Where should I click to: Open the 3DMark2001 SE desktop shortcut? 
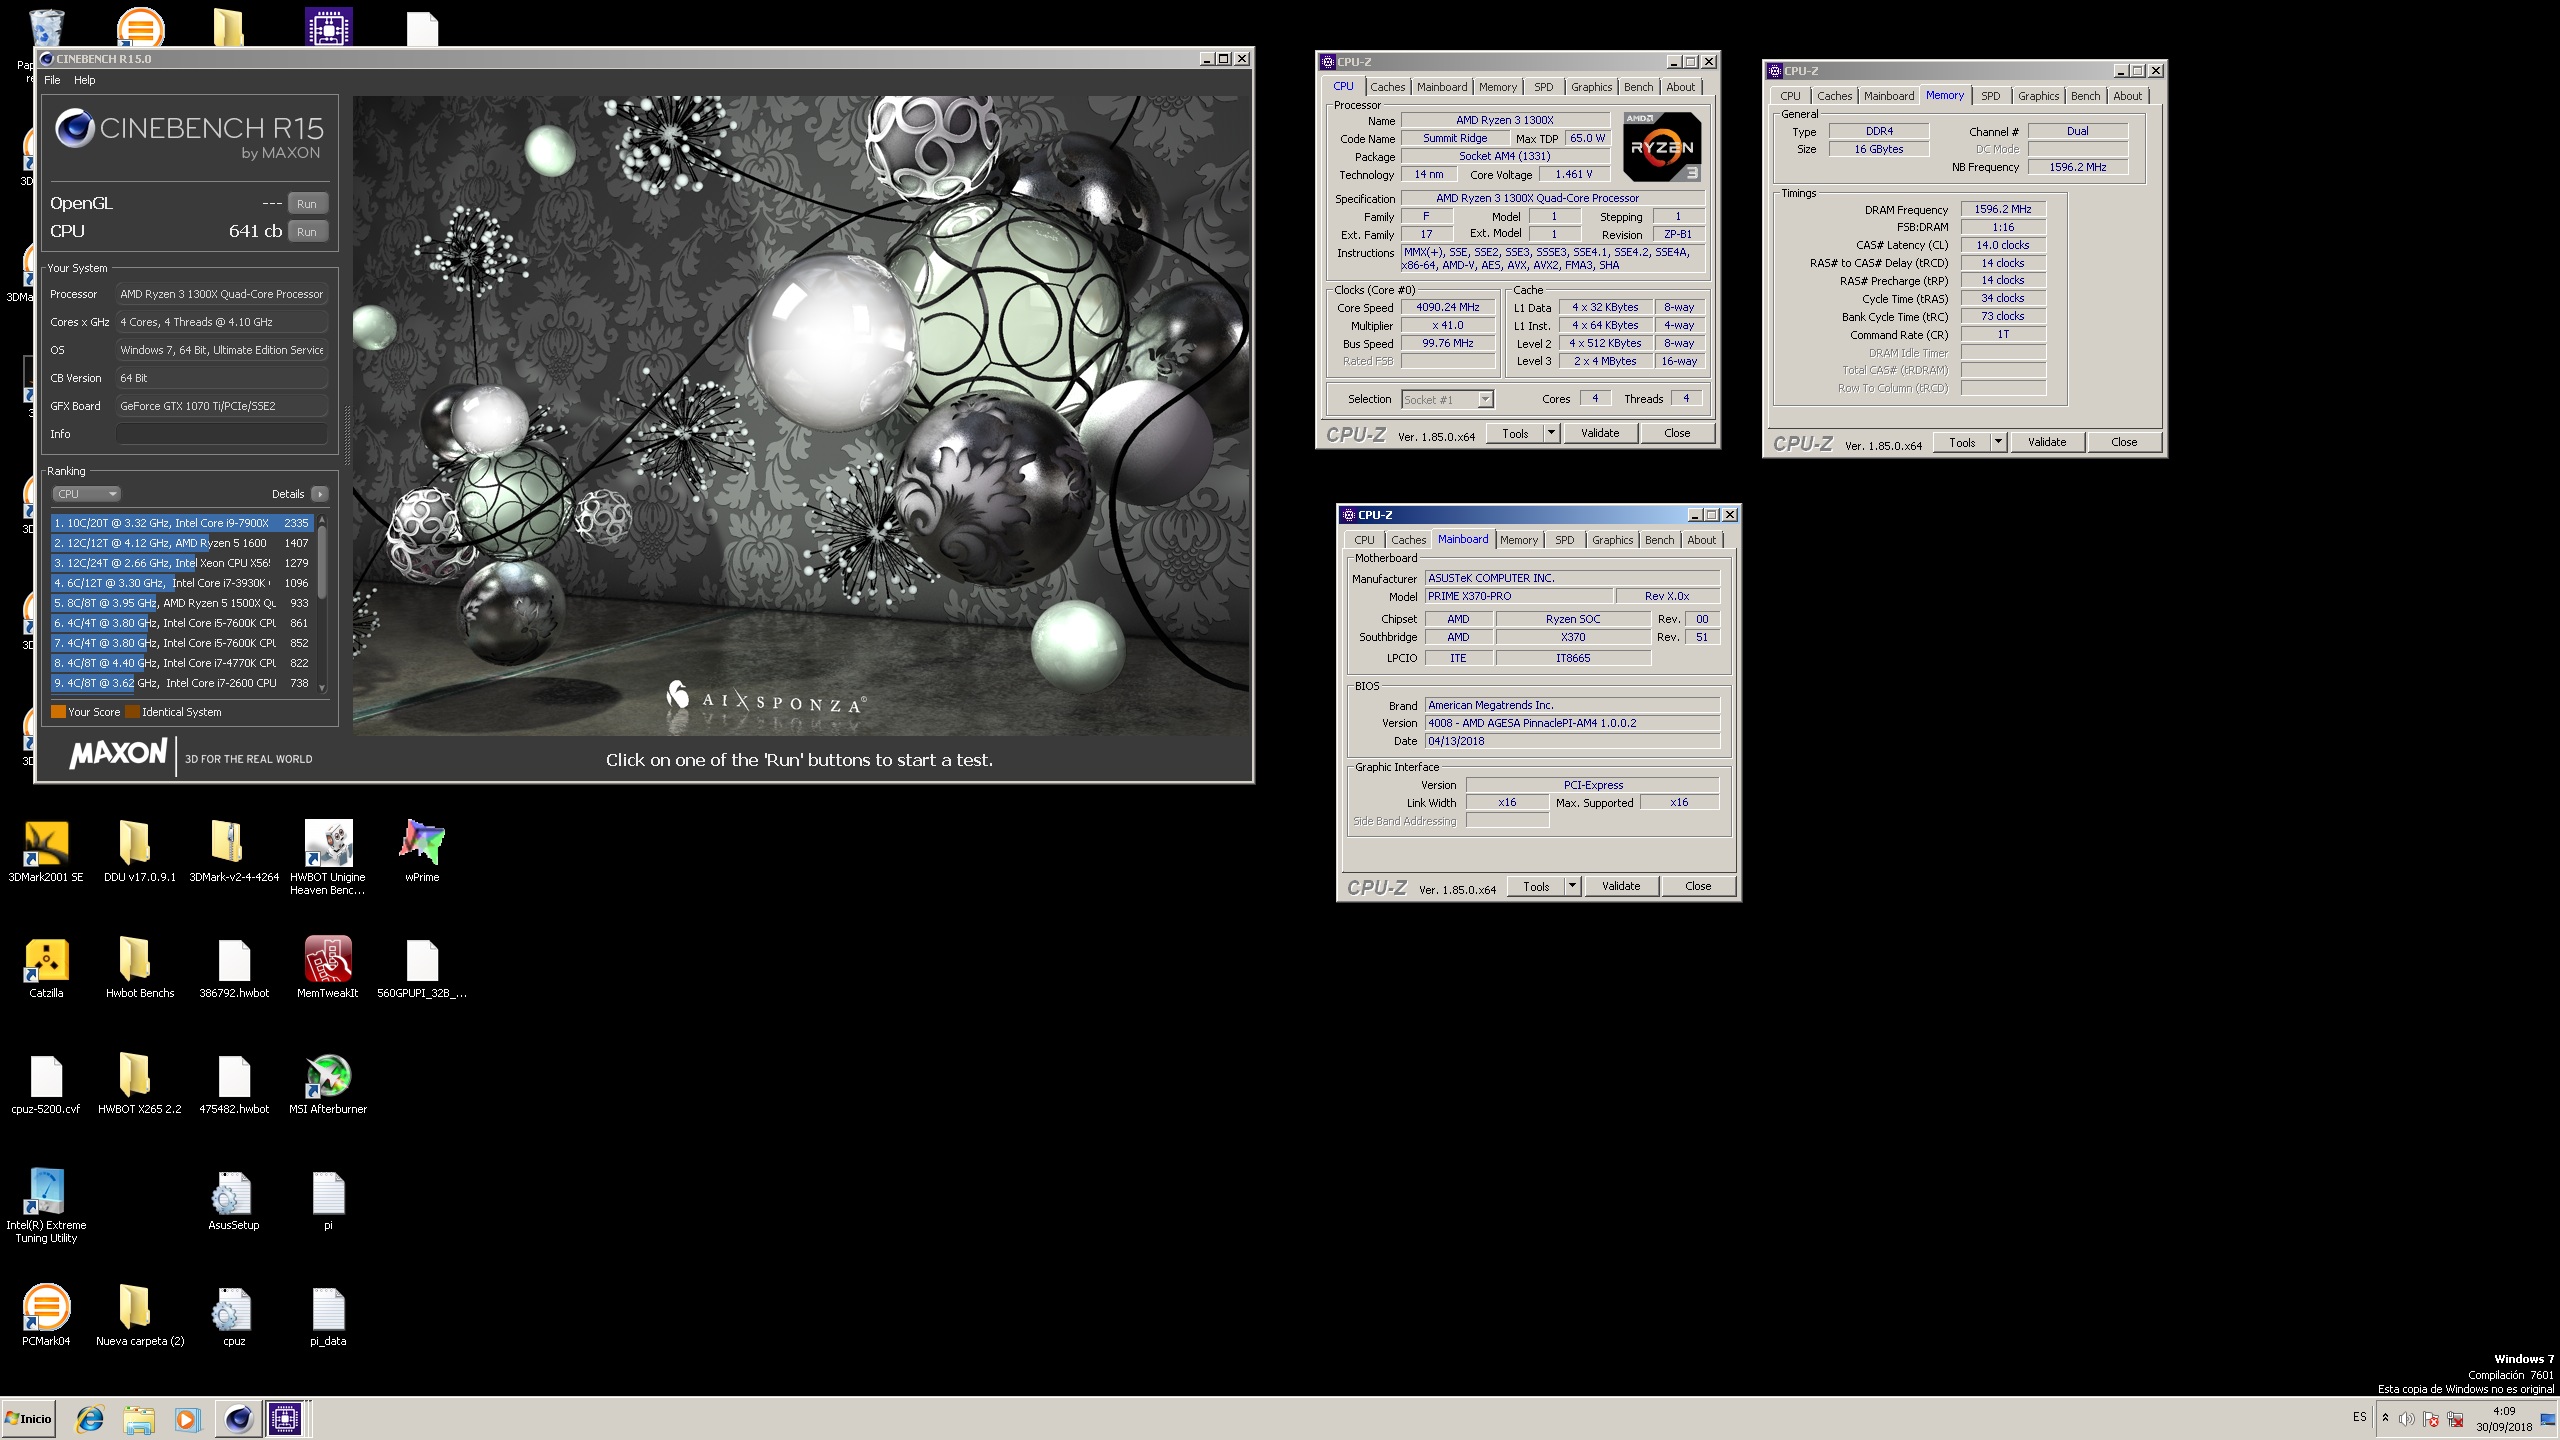coord(46,851)
